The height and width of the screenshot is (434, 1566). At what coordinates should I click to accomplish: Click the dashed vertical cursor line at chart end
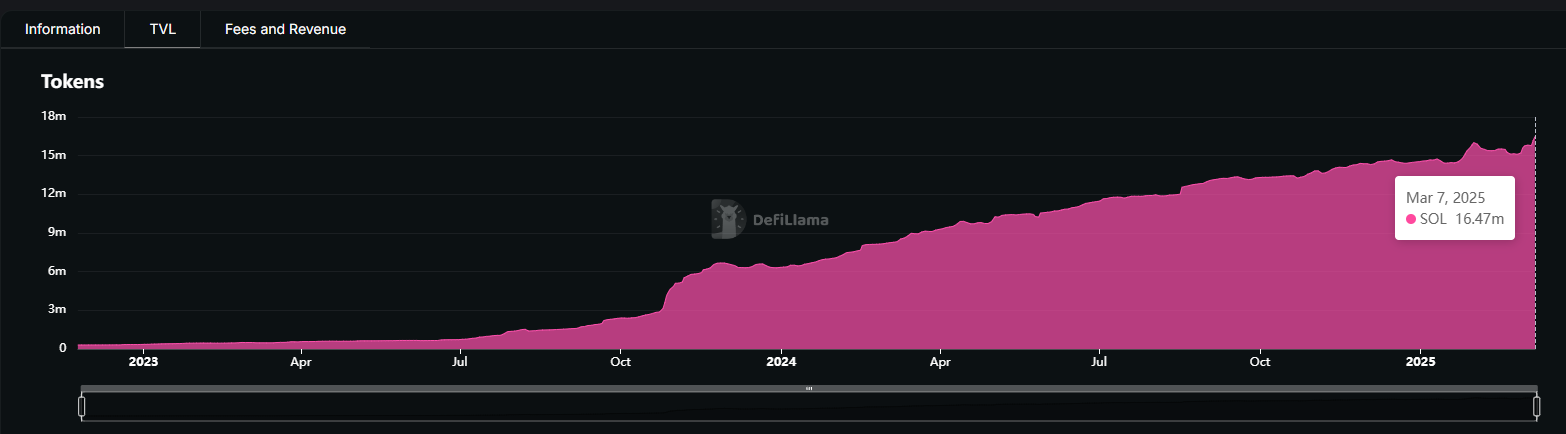click(1535, 250)
